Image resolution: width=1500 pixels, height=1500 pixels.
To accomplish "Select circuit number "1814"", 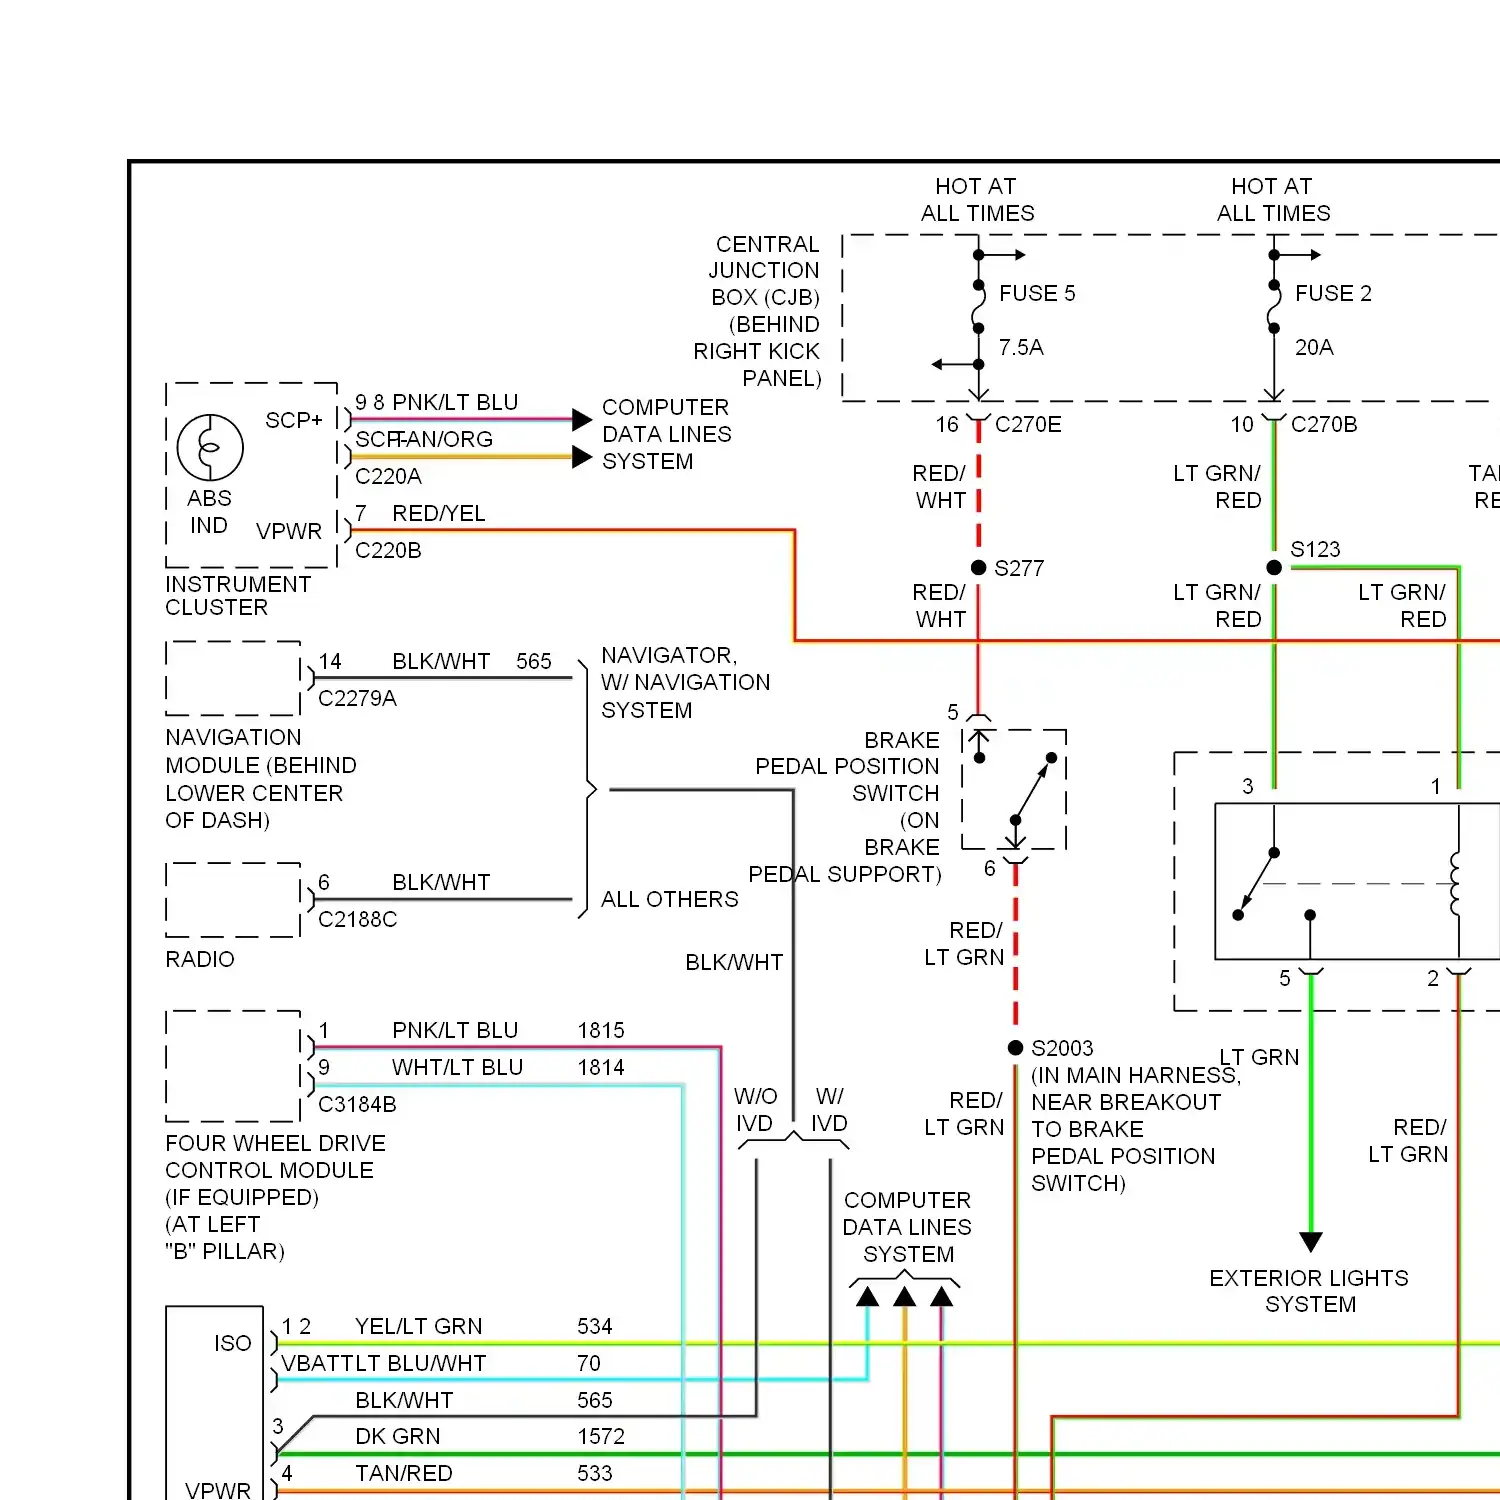I will (601, 1067).
